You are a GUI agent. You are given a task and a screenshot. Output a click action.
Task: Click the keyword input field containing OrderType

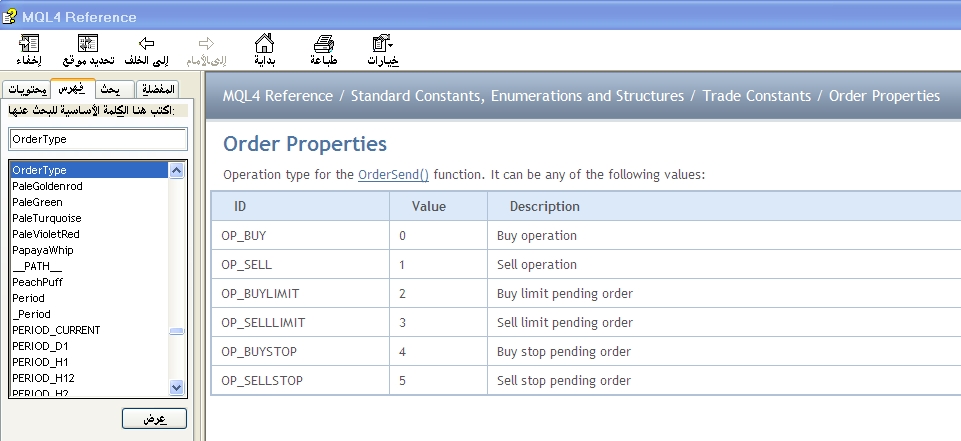(x=98, y=139)
